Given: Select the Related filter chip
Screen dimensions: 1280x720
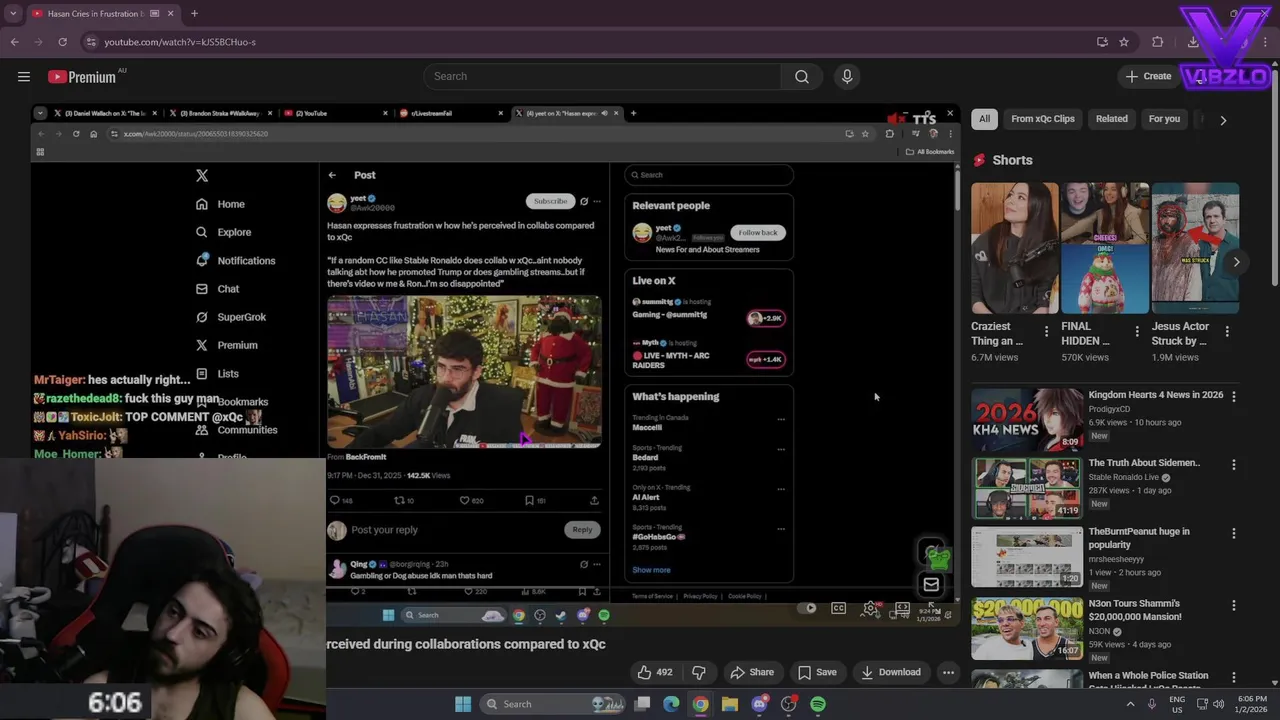Looking at the screenshot, I should pyautogui.click(x=1111, y=119).
